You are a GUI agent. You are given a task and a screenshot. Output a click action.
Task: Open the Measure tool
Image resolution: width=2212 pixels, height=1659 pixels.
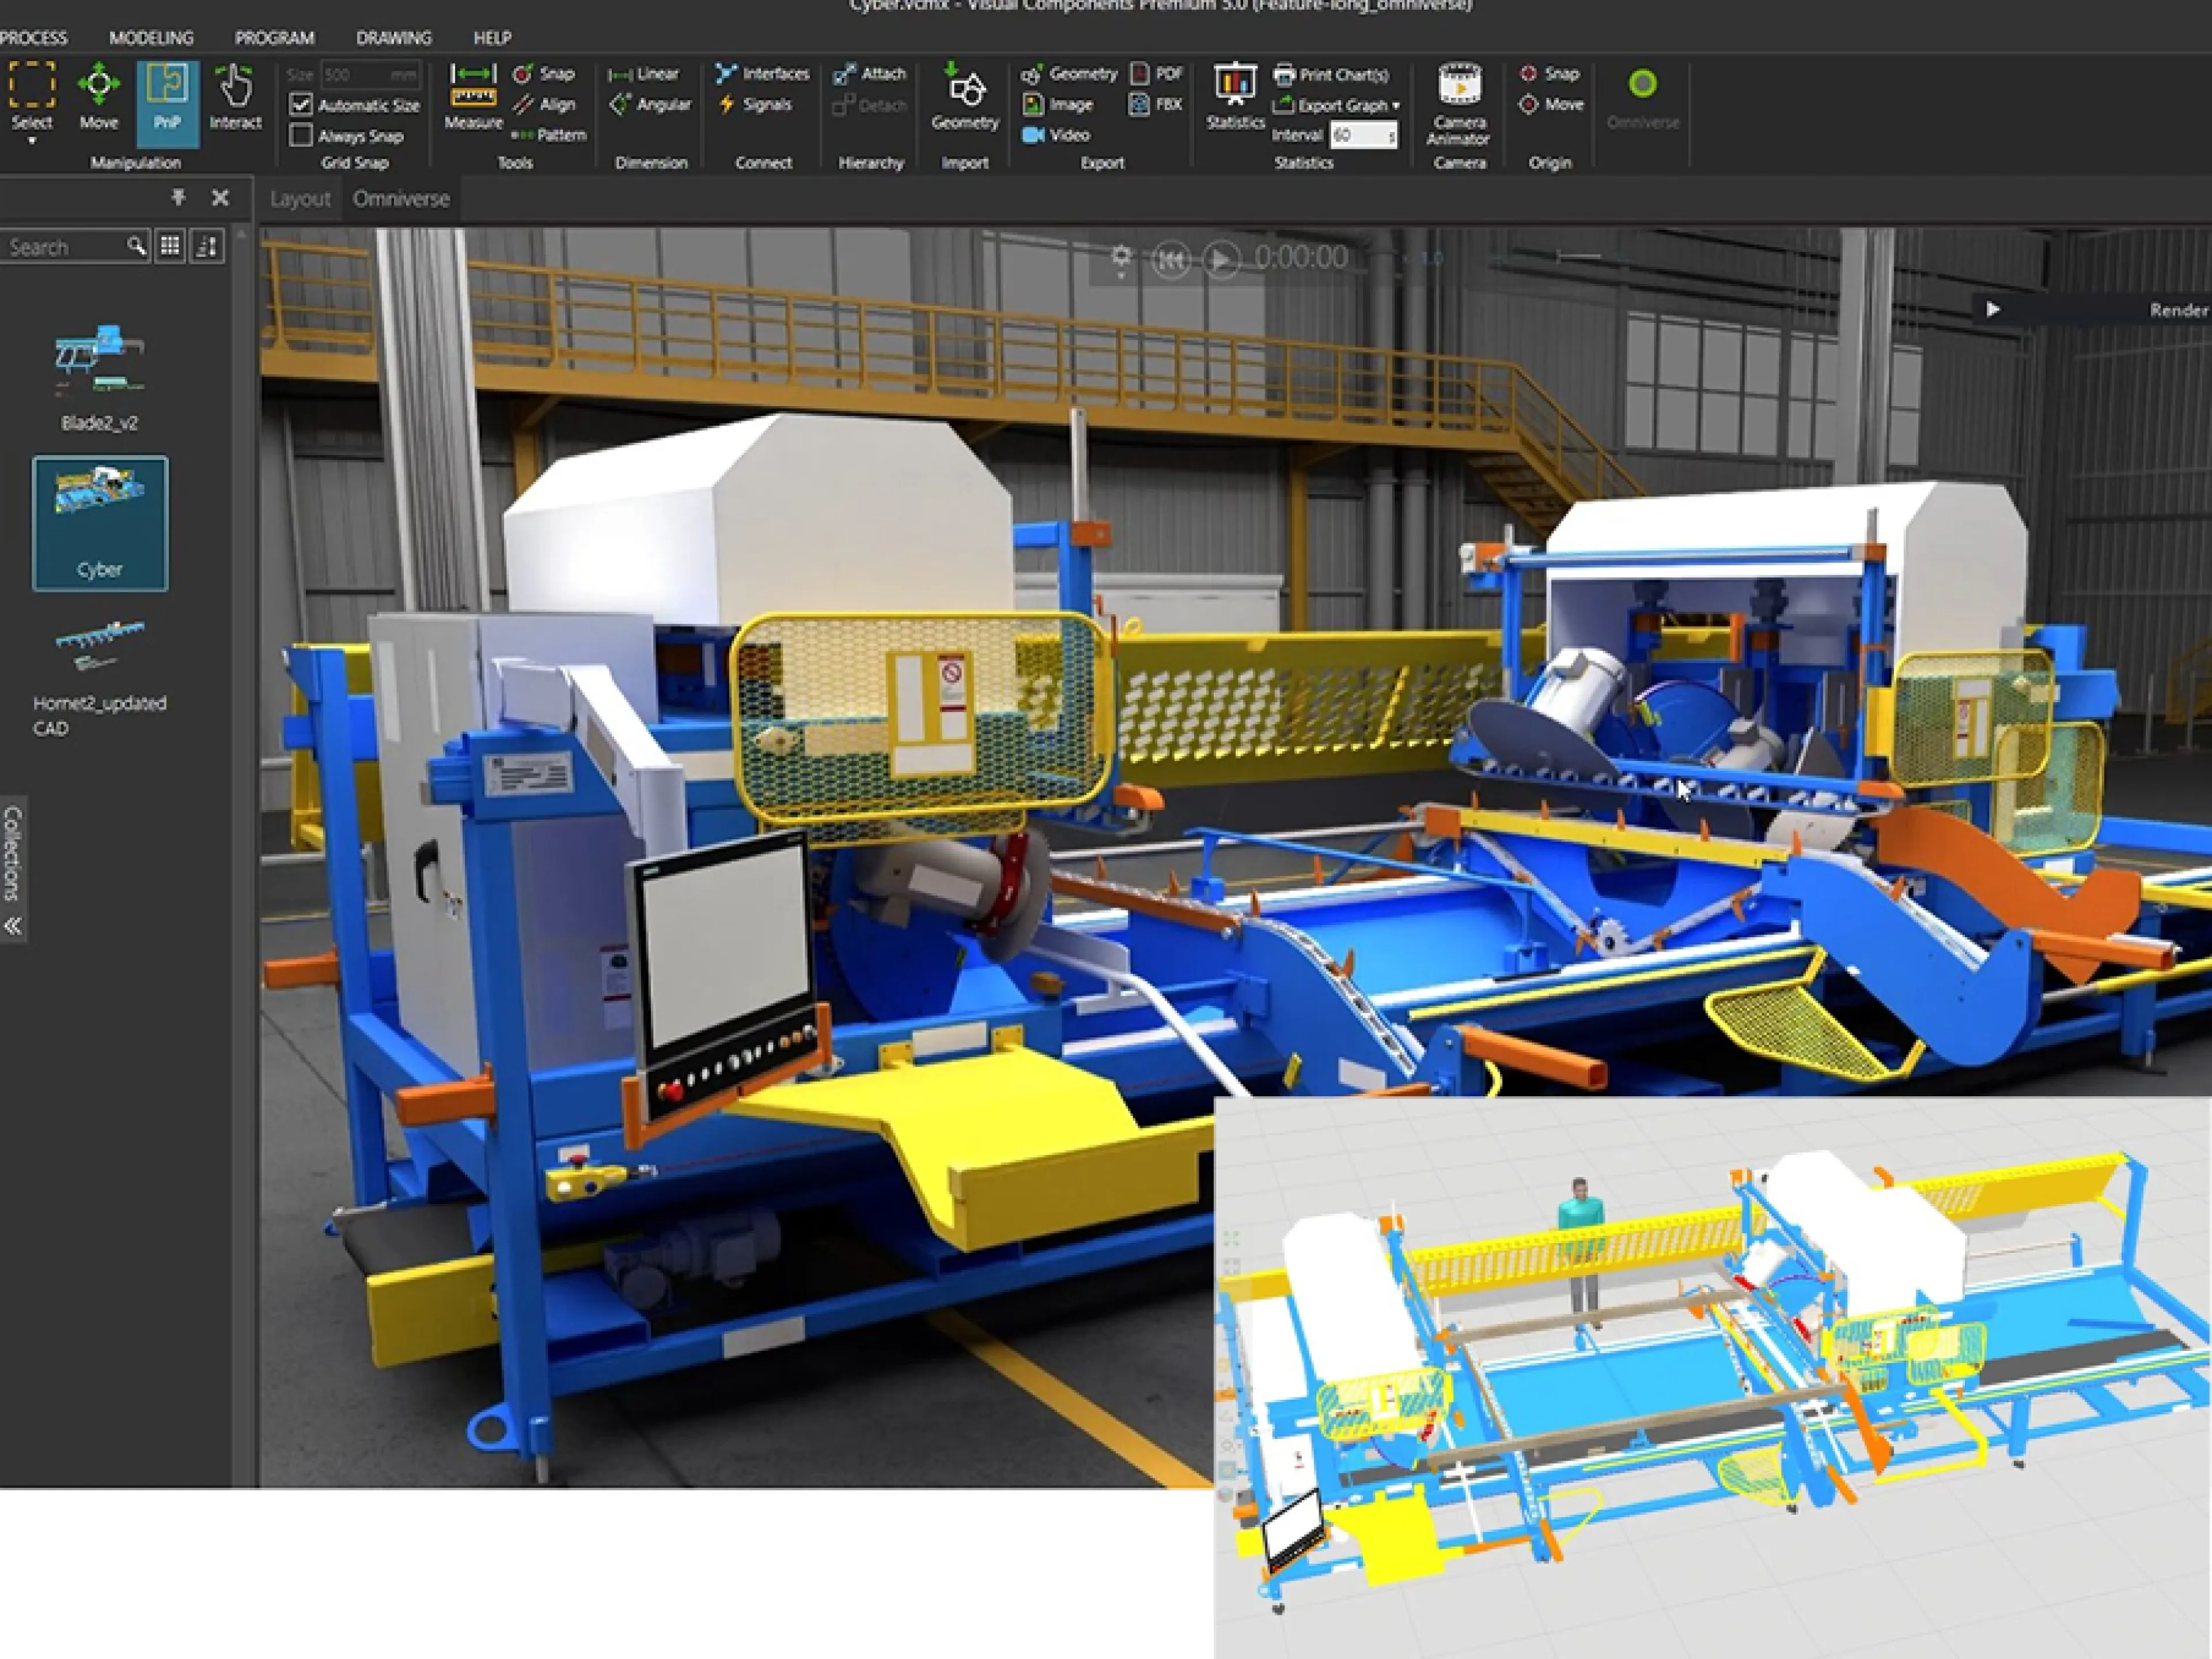pos(473,100)
